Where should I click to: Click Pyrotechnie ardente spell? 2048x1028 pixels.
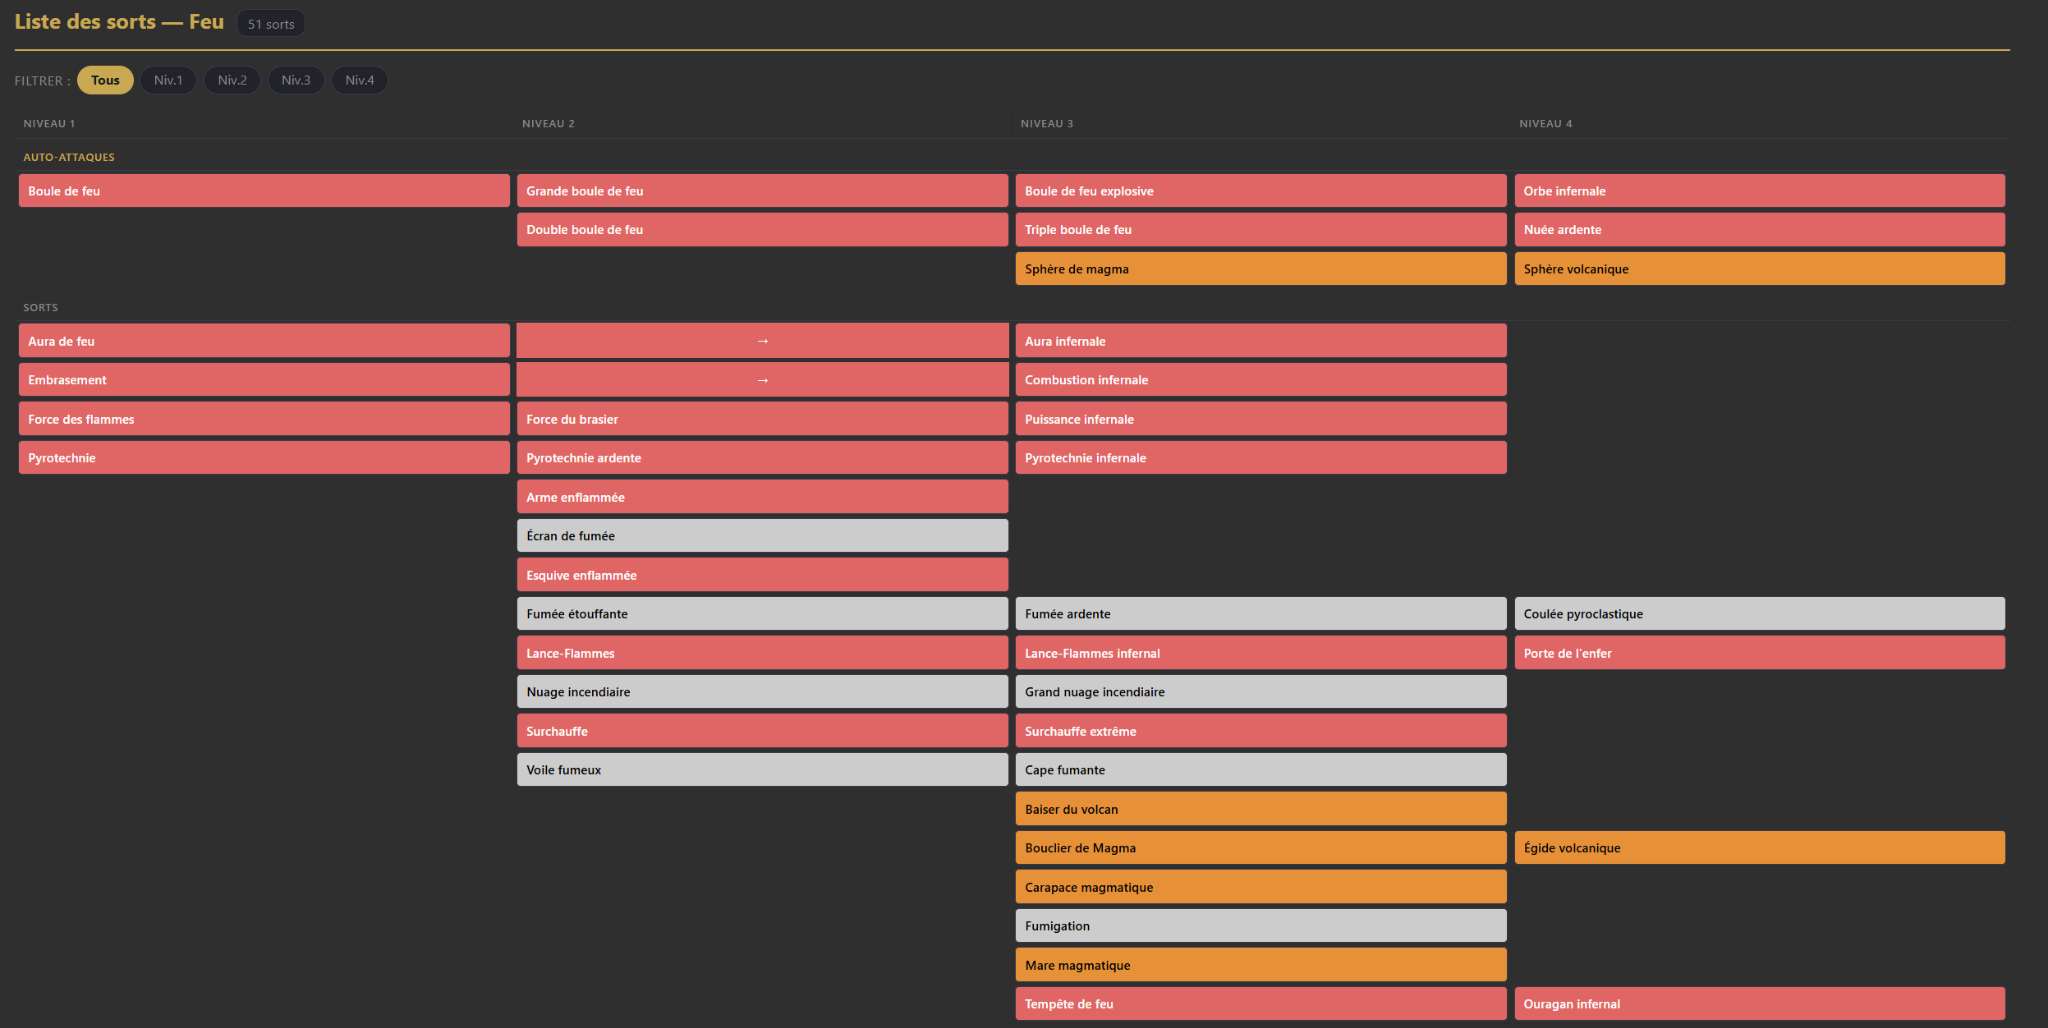762,458
